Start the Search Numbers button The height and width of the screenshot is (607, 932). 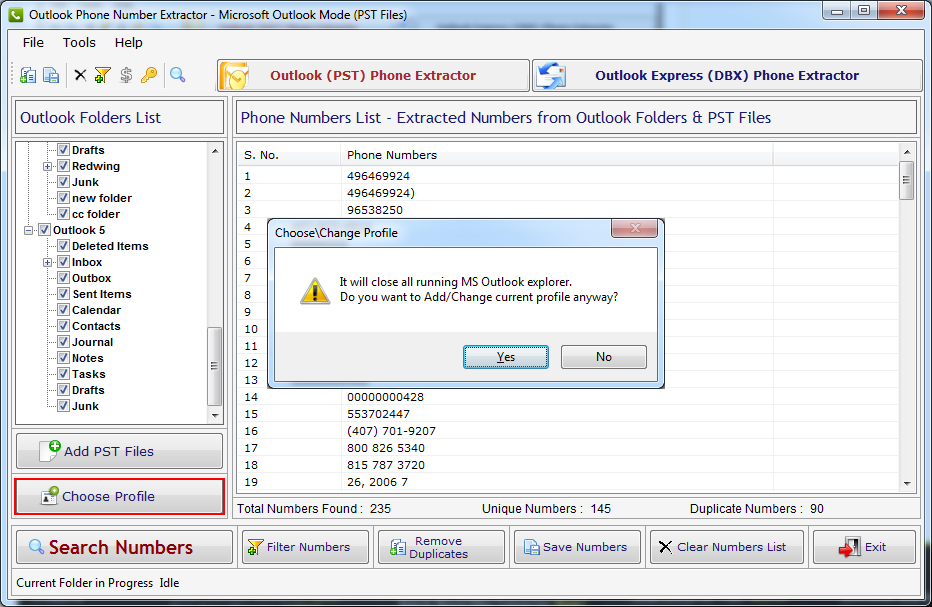point(124,547)
